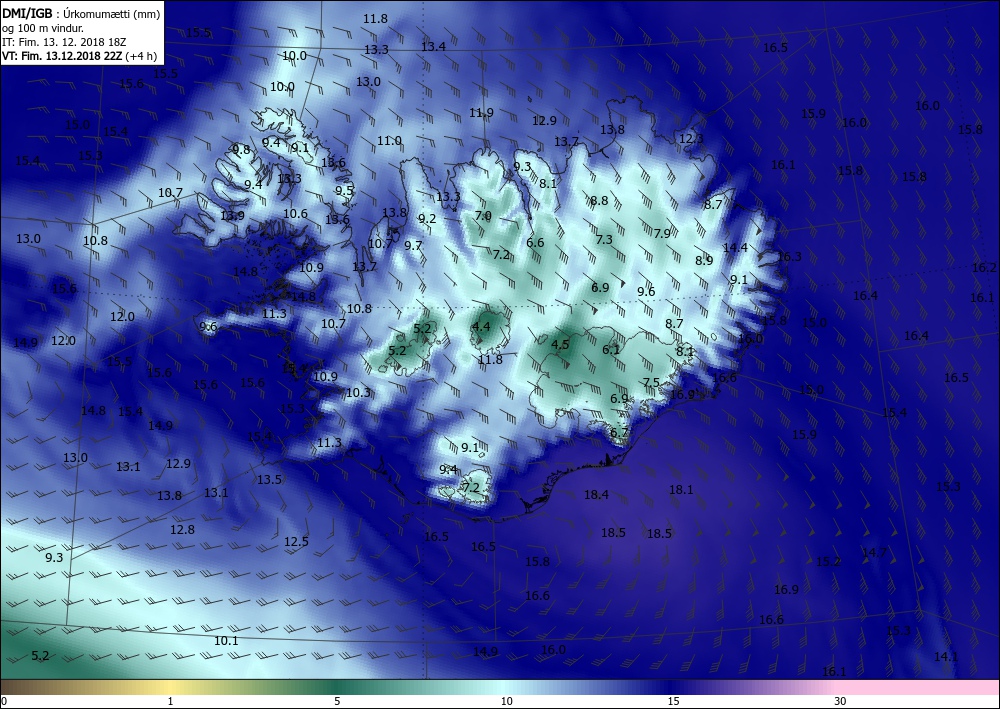Screen dimensions: 1000x709
Task: Click the colorbar tick label '15'
Action: pyautogui.click(x=673, y=702)
